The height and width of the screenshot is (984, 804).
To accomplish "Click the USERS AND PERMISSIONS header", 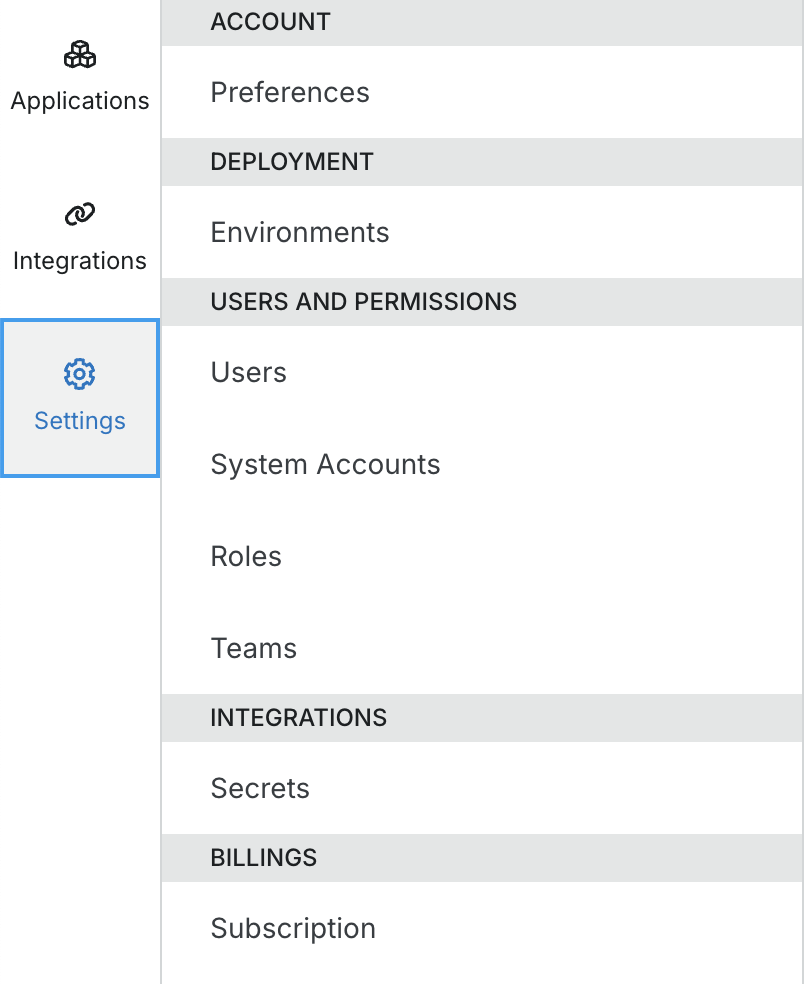I will point(364,302).
